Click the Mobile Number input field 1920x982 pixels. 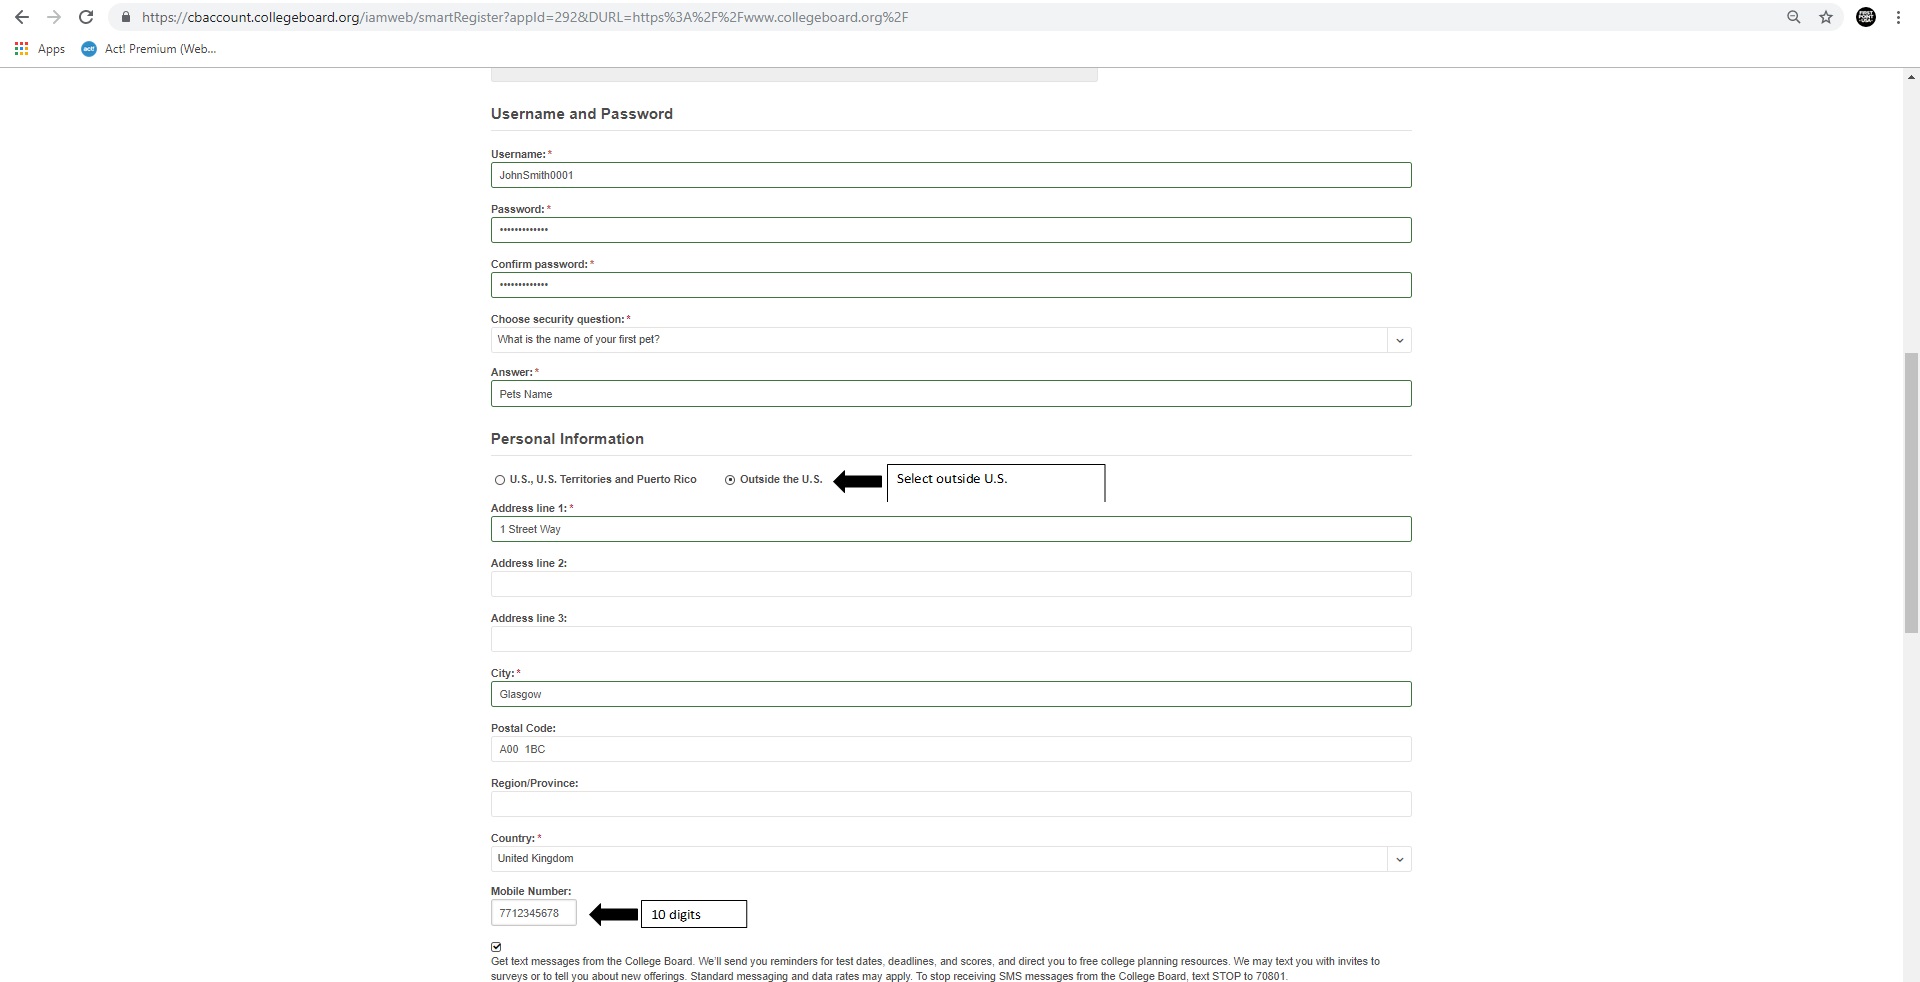[533, 913]
